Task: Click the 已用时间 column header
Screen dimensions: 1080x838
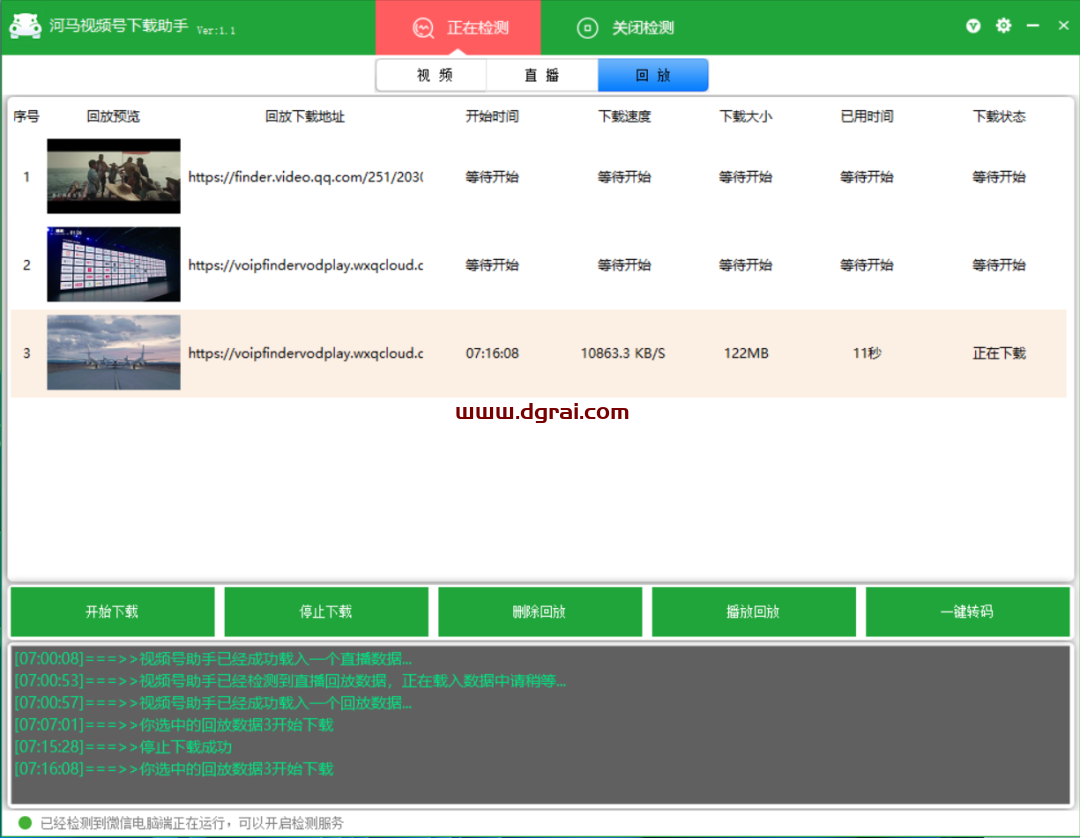Action: 866,116
